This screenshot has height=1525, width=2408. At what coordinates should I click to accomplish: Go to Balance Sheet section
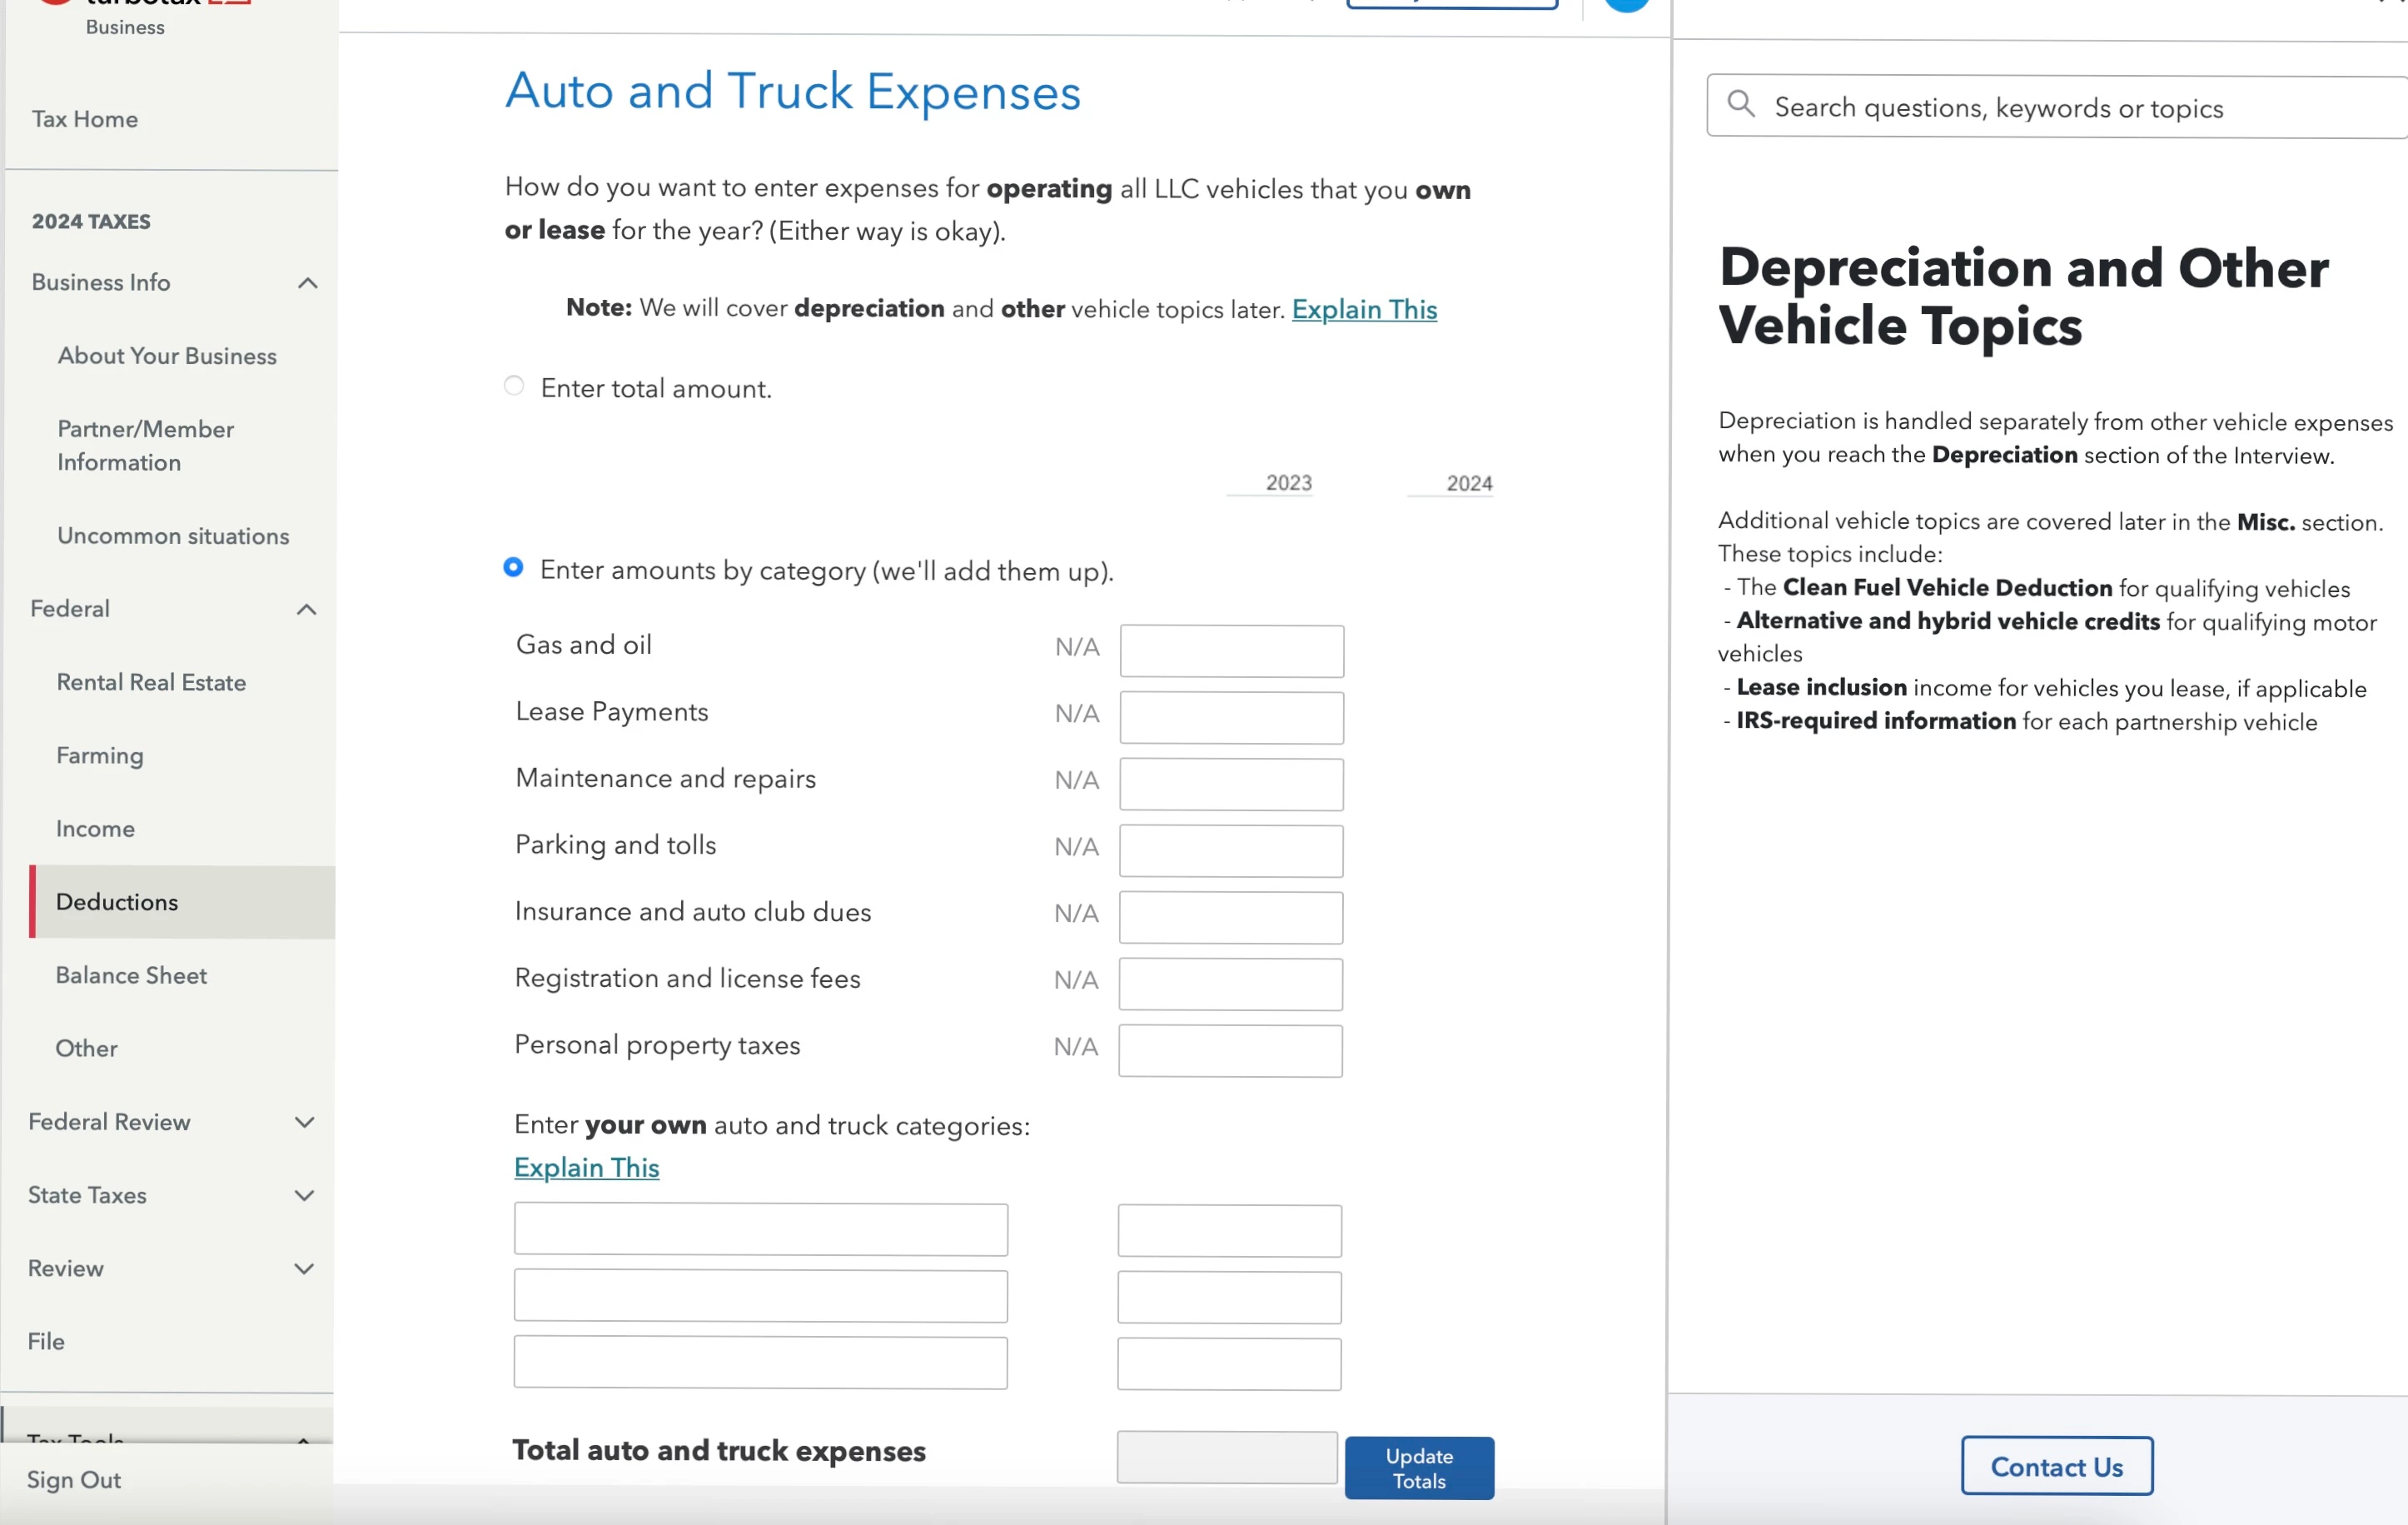coord(131,975)
